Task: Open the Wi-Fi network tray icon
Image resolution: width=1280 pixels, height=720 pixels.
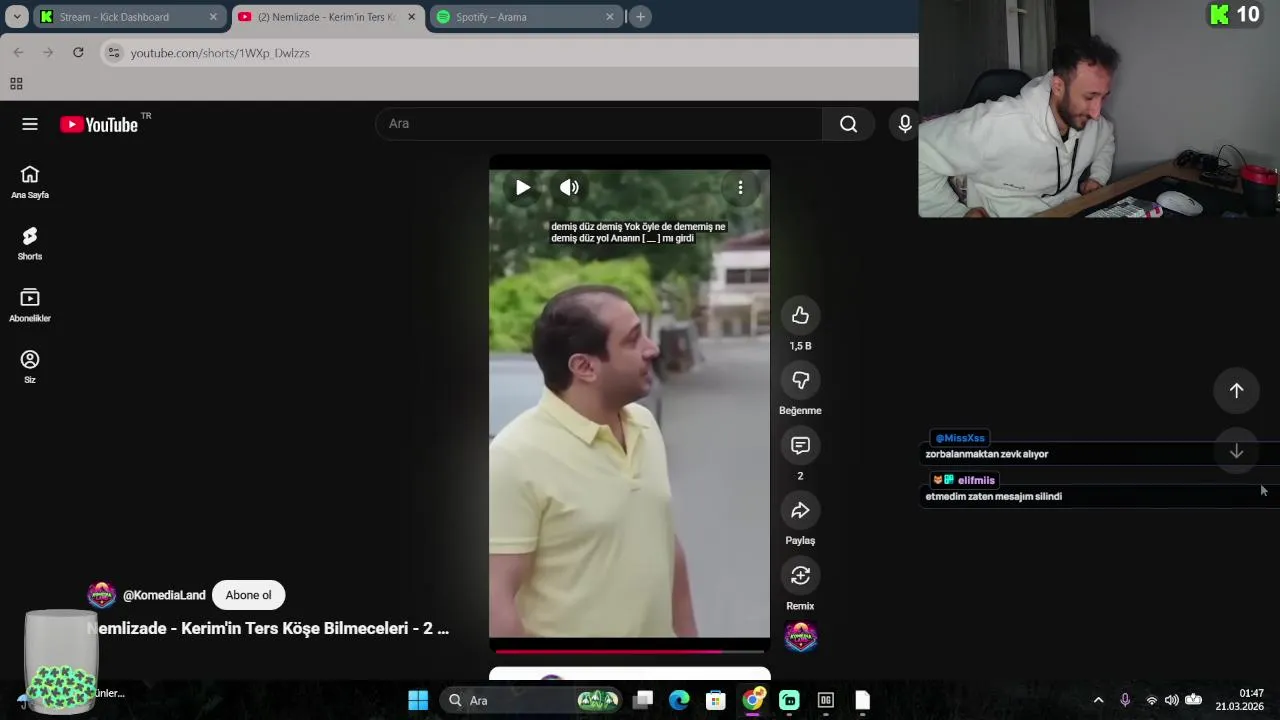Action: click(1151, 700)
